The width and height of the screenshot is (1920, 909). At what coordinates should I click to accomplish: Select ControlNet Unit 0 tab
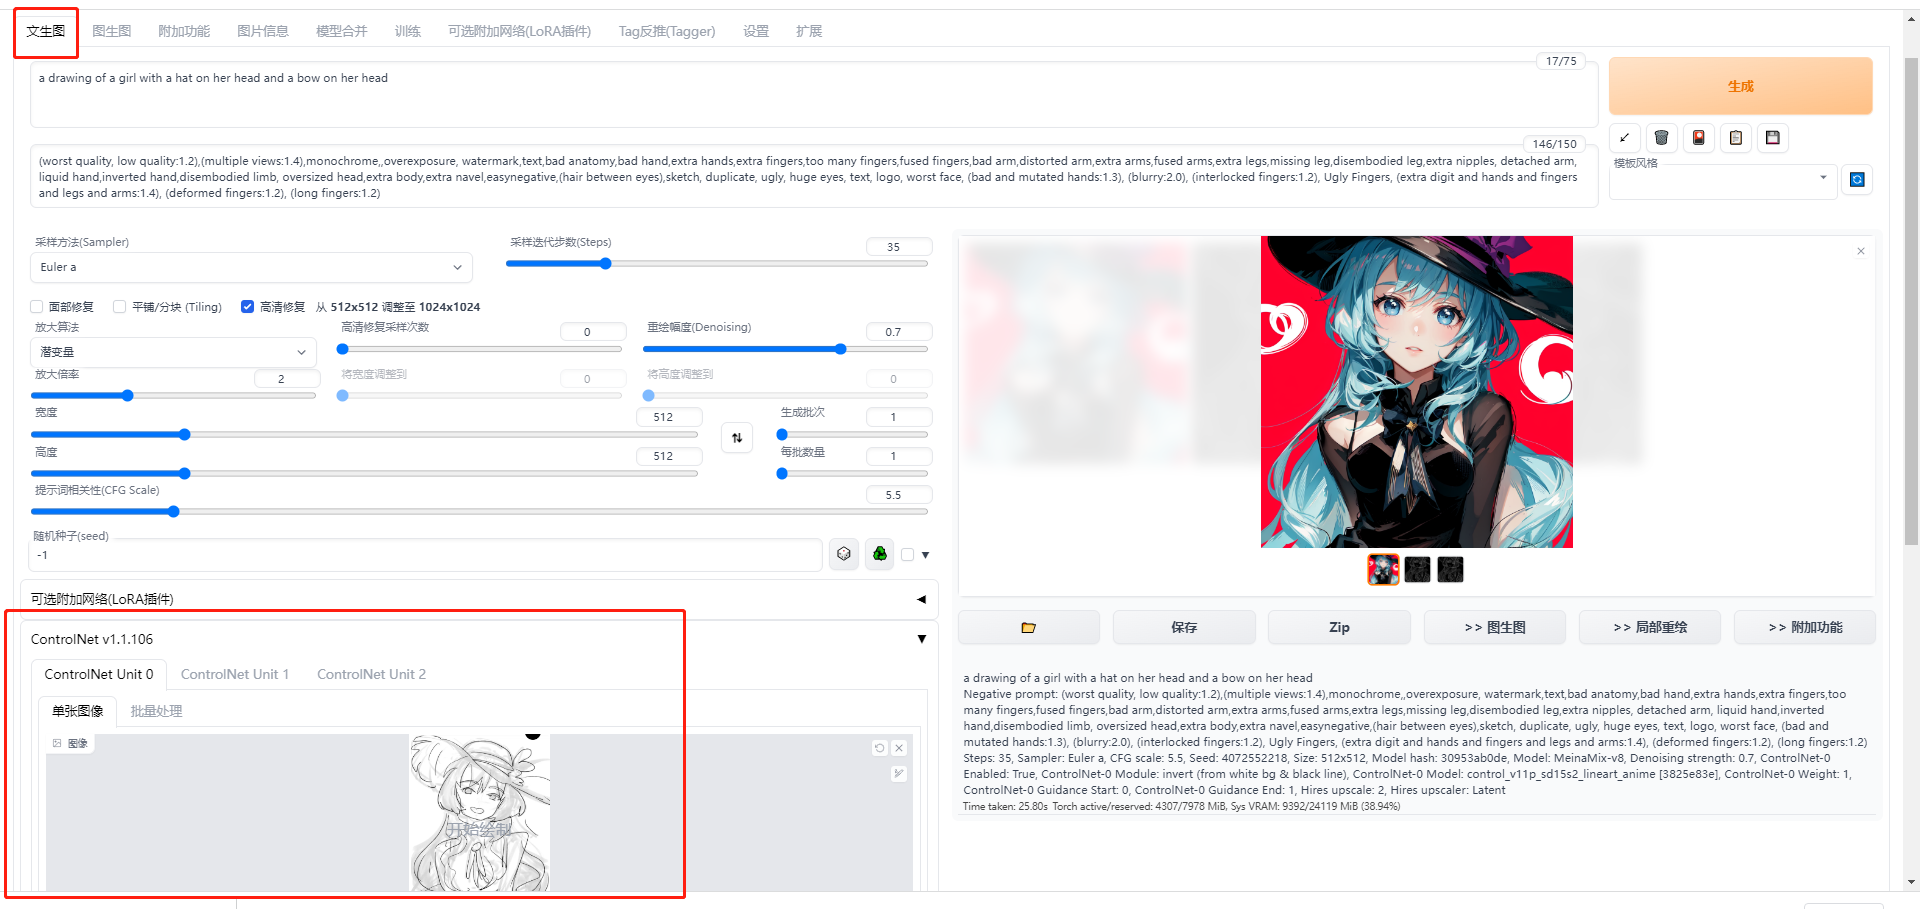99,674
